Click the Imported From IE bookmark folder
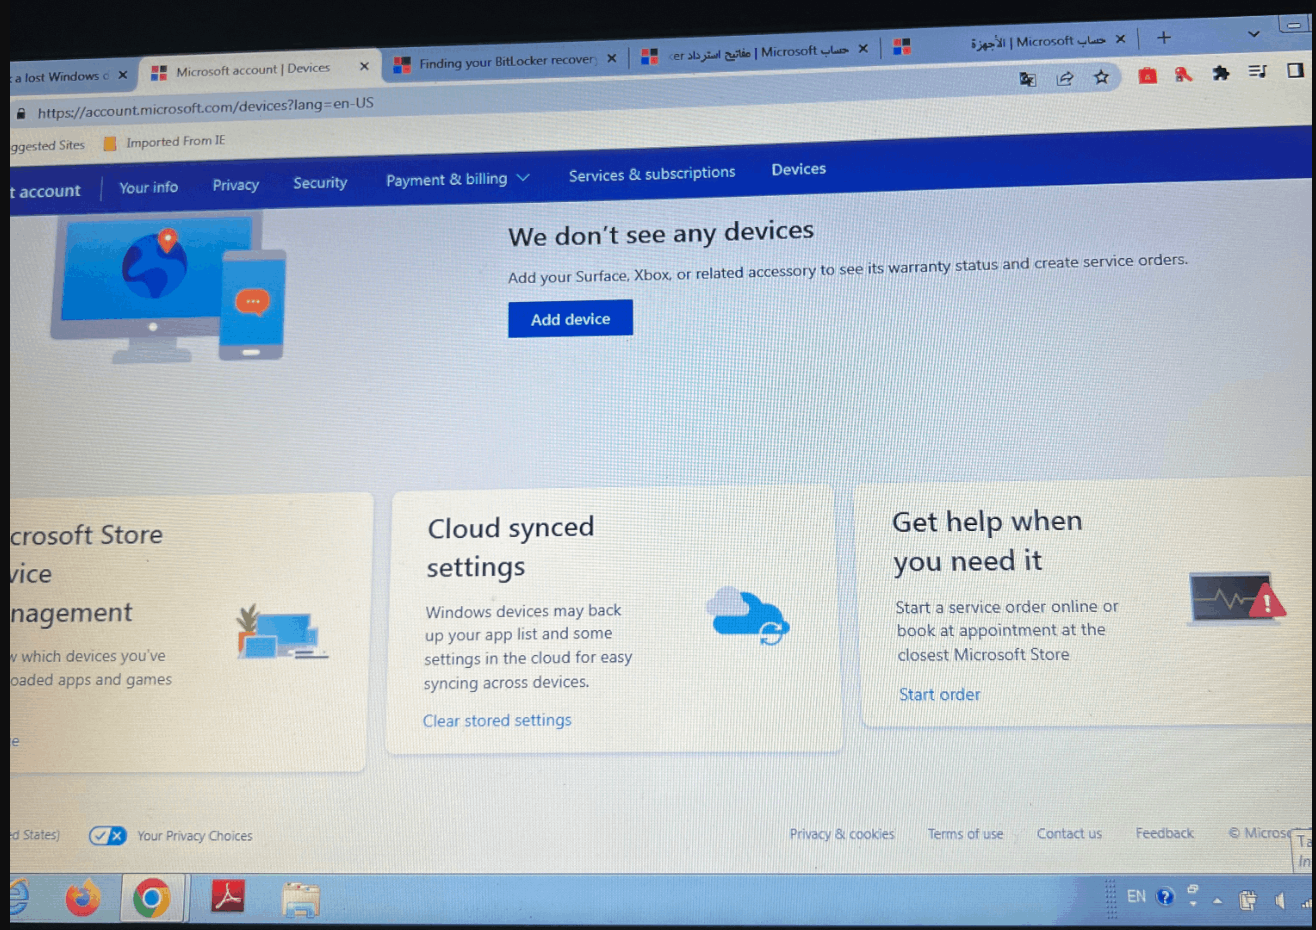Image resolution: width=1316 pixels, height=930 pixels. (165, 142)
